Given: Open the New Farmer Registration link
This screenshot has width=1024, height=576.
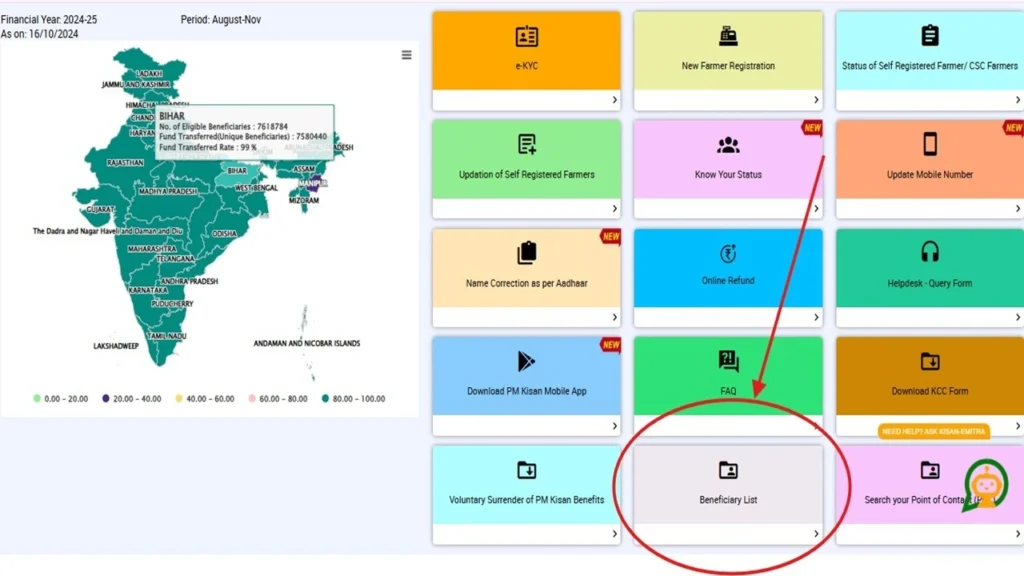Looking at the screenshot, I should pyautogui.click(x=728, y=66).
